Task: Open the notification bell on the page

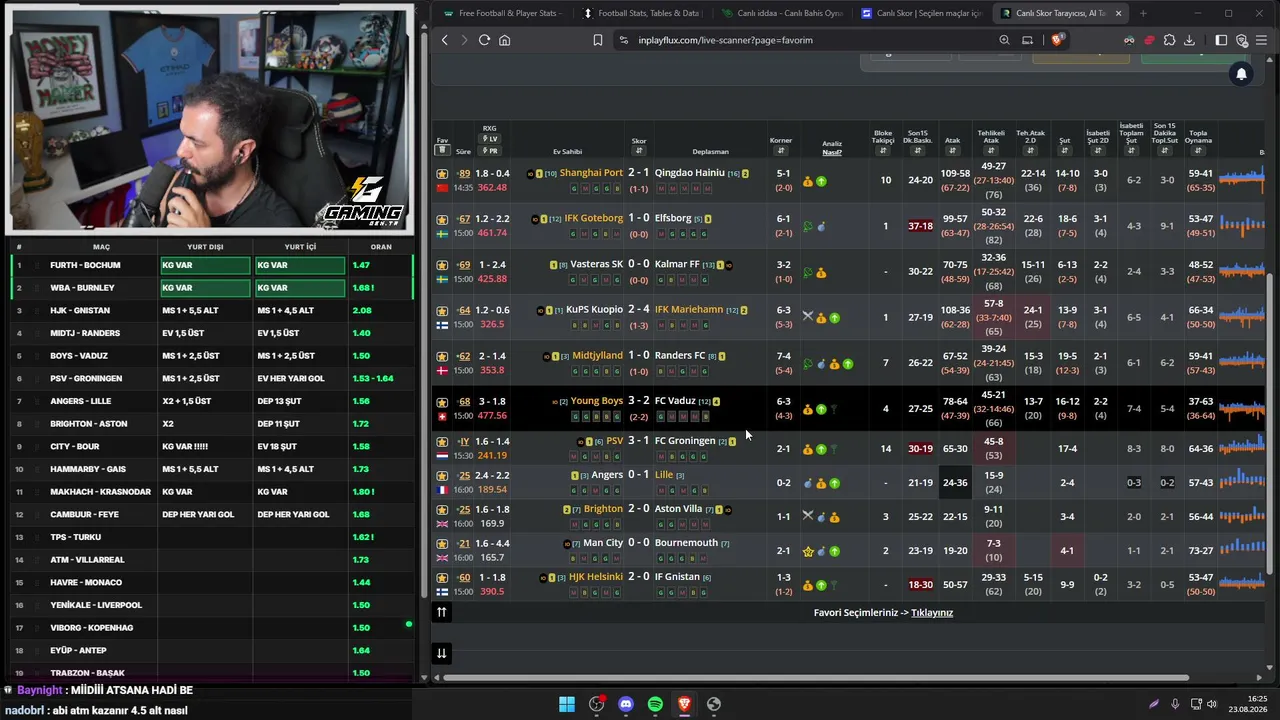Action: (x=1241, y=74)
